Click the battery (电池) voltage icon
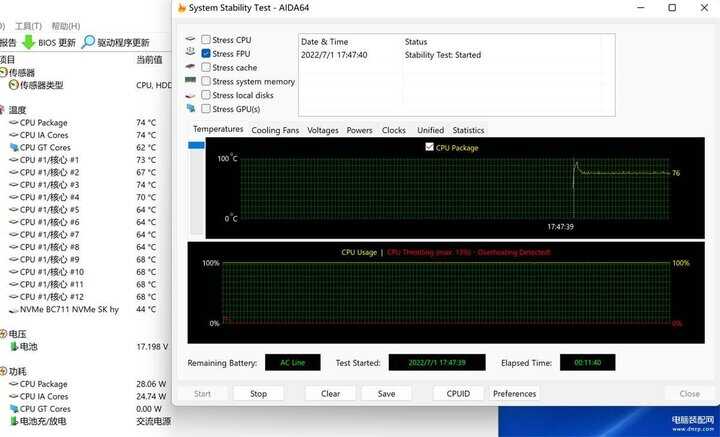This screenshot has width=720, height=437. click(12, 346)
